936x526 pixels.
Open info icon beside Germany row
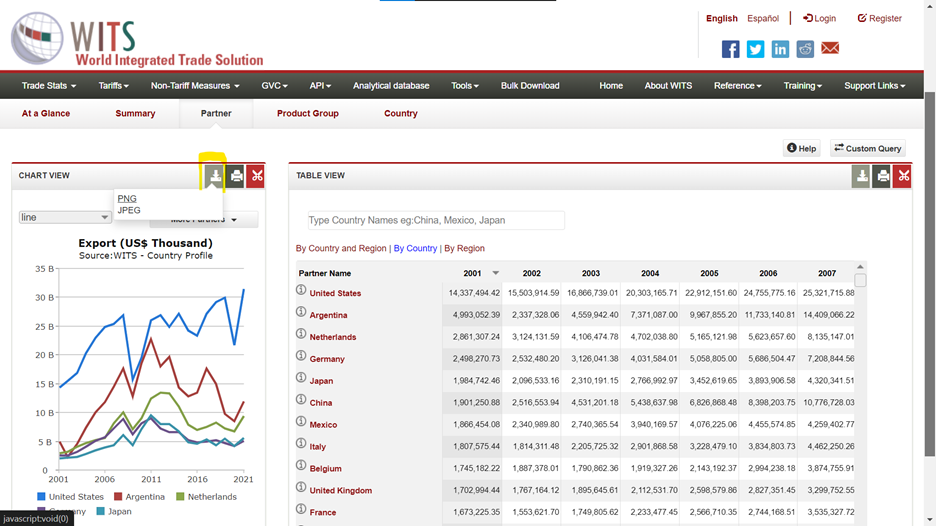pyautogui.click(x=301, y=356)
